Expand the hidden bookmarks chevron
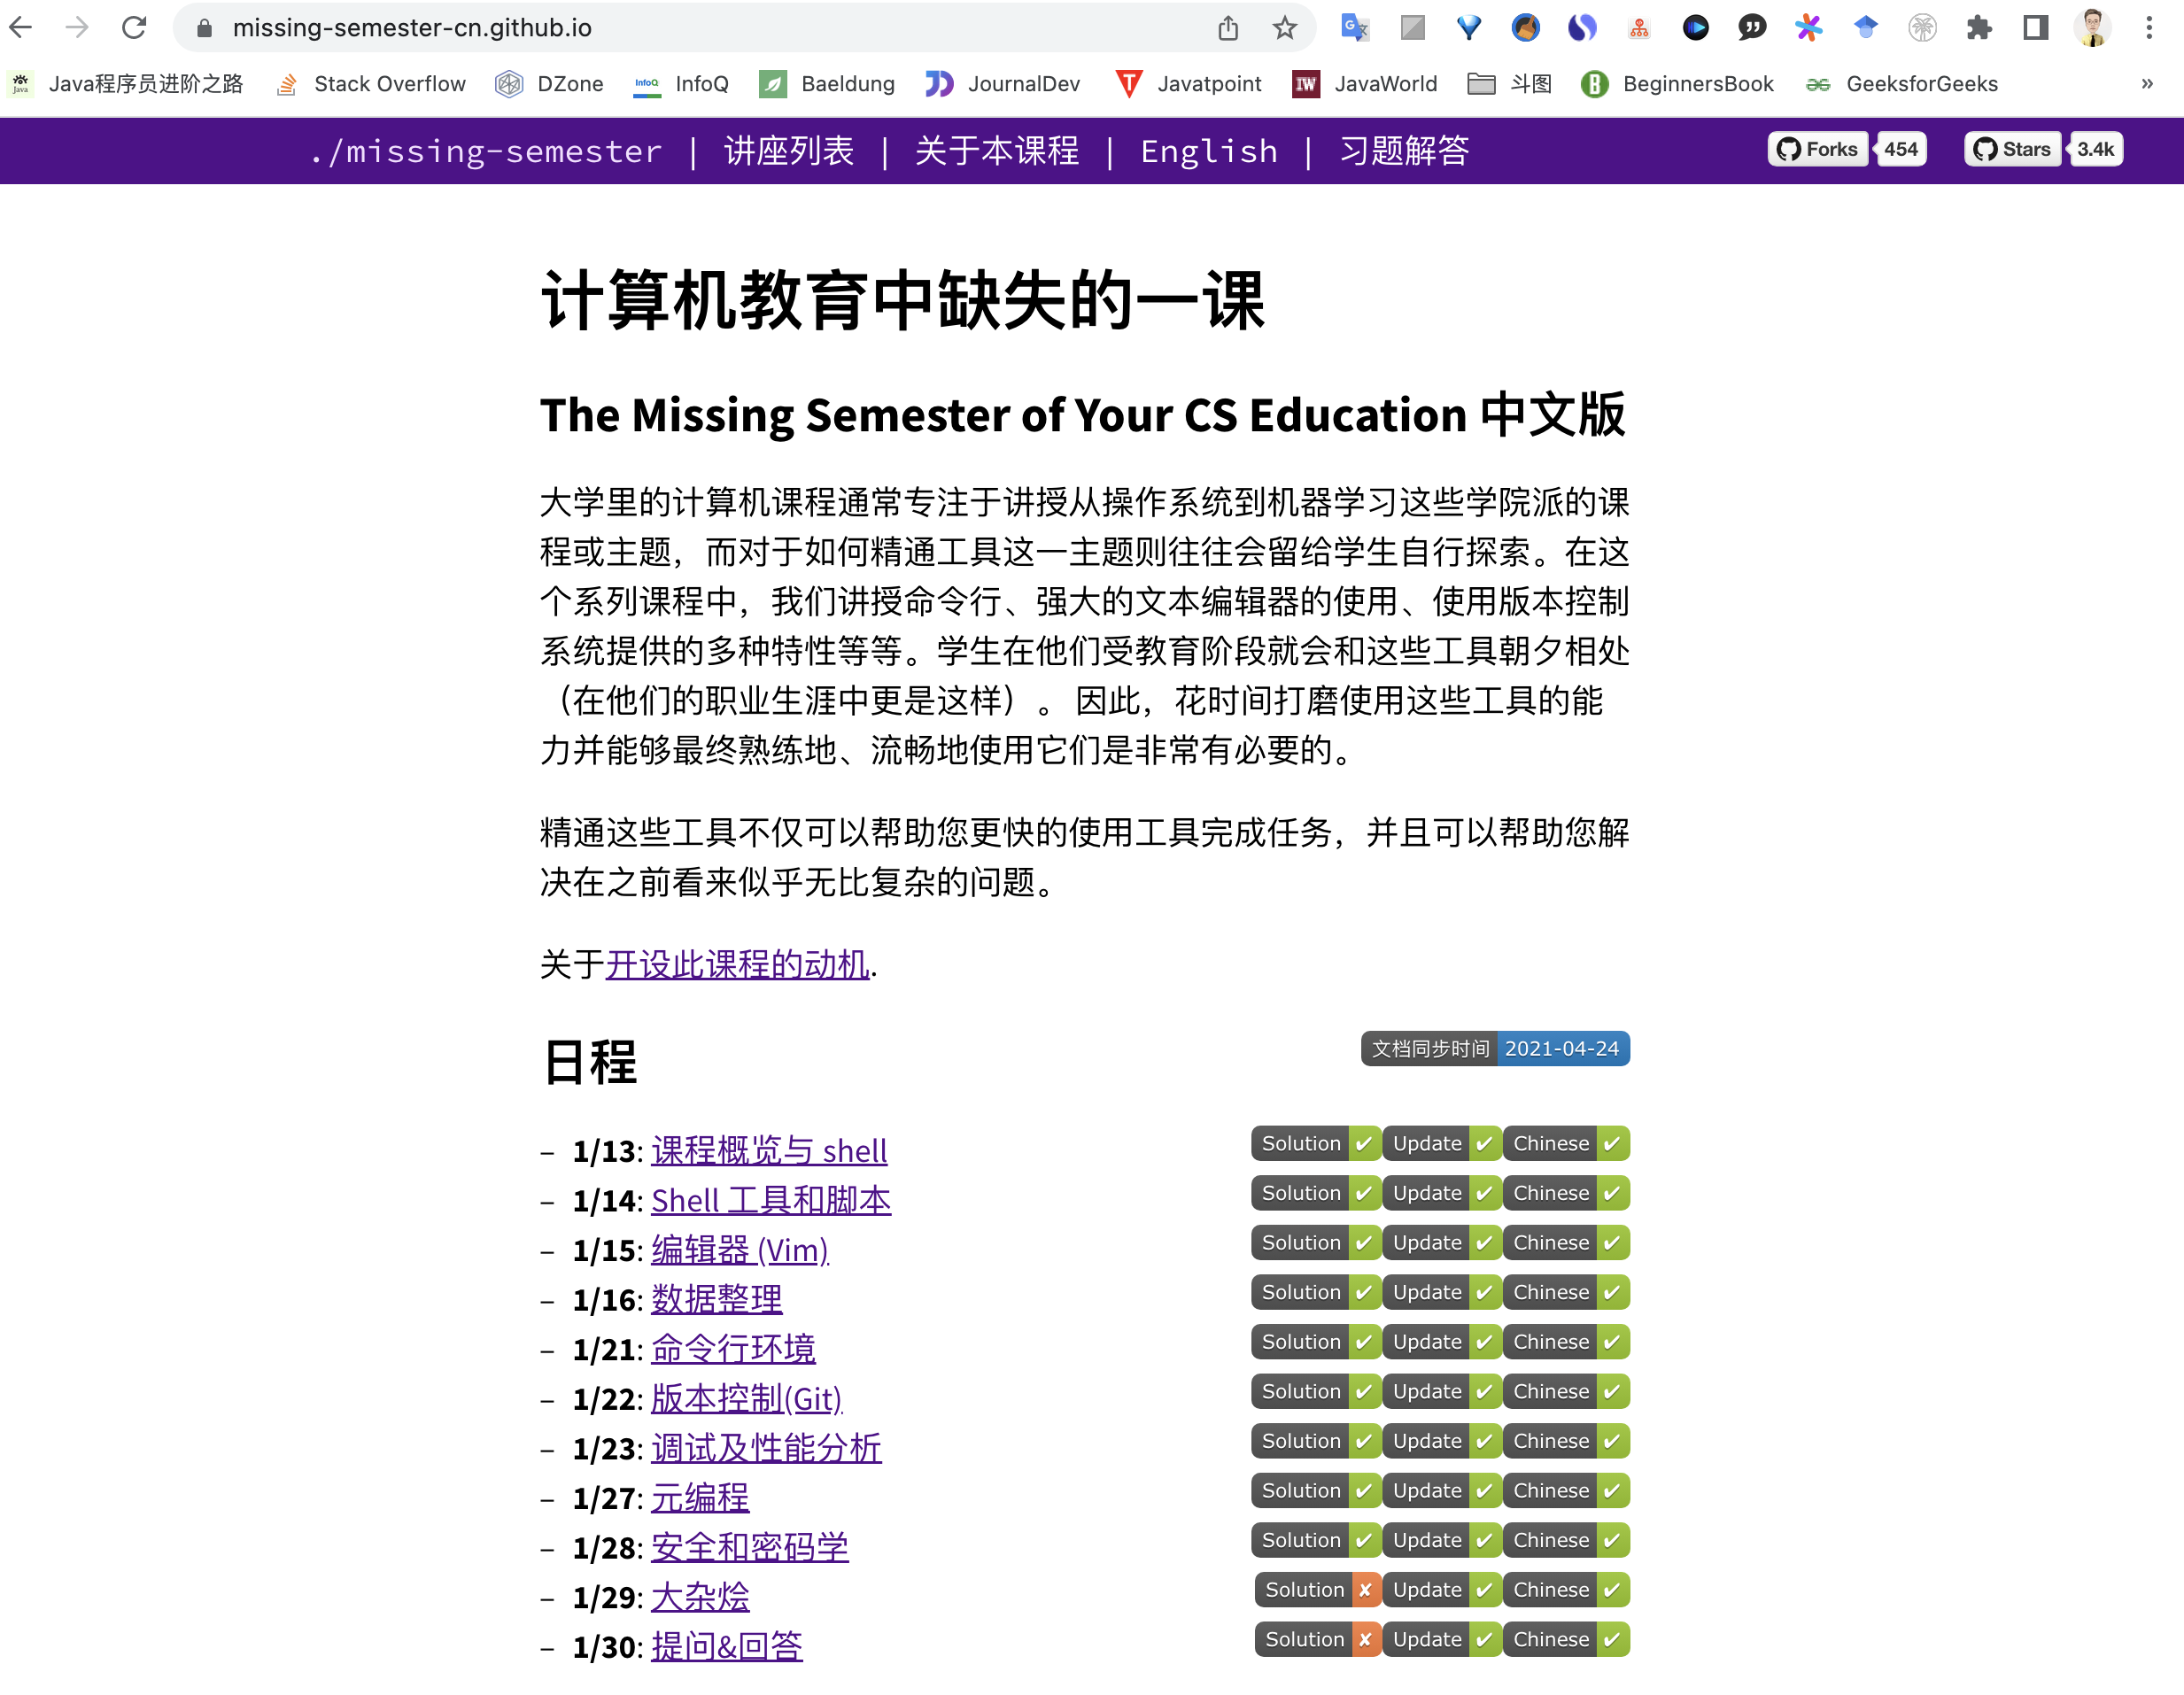This screenshot has width=2184, height=1695. coord(2146,84)
